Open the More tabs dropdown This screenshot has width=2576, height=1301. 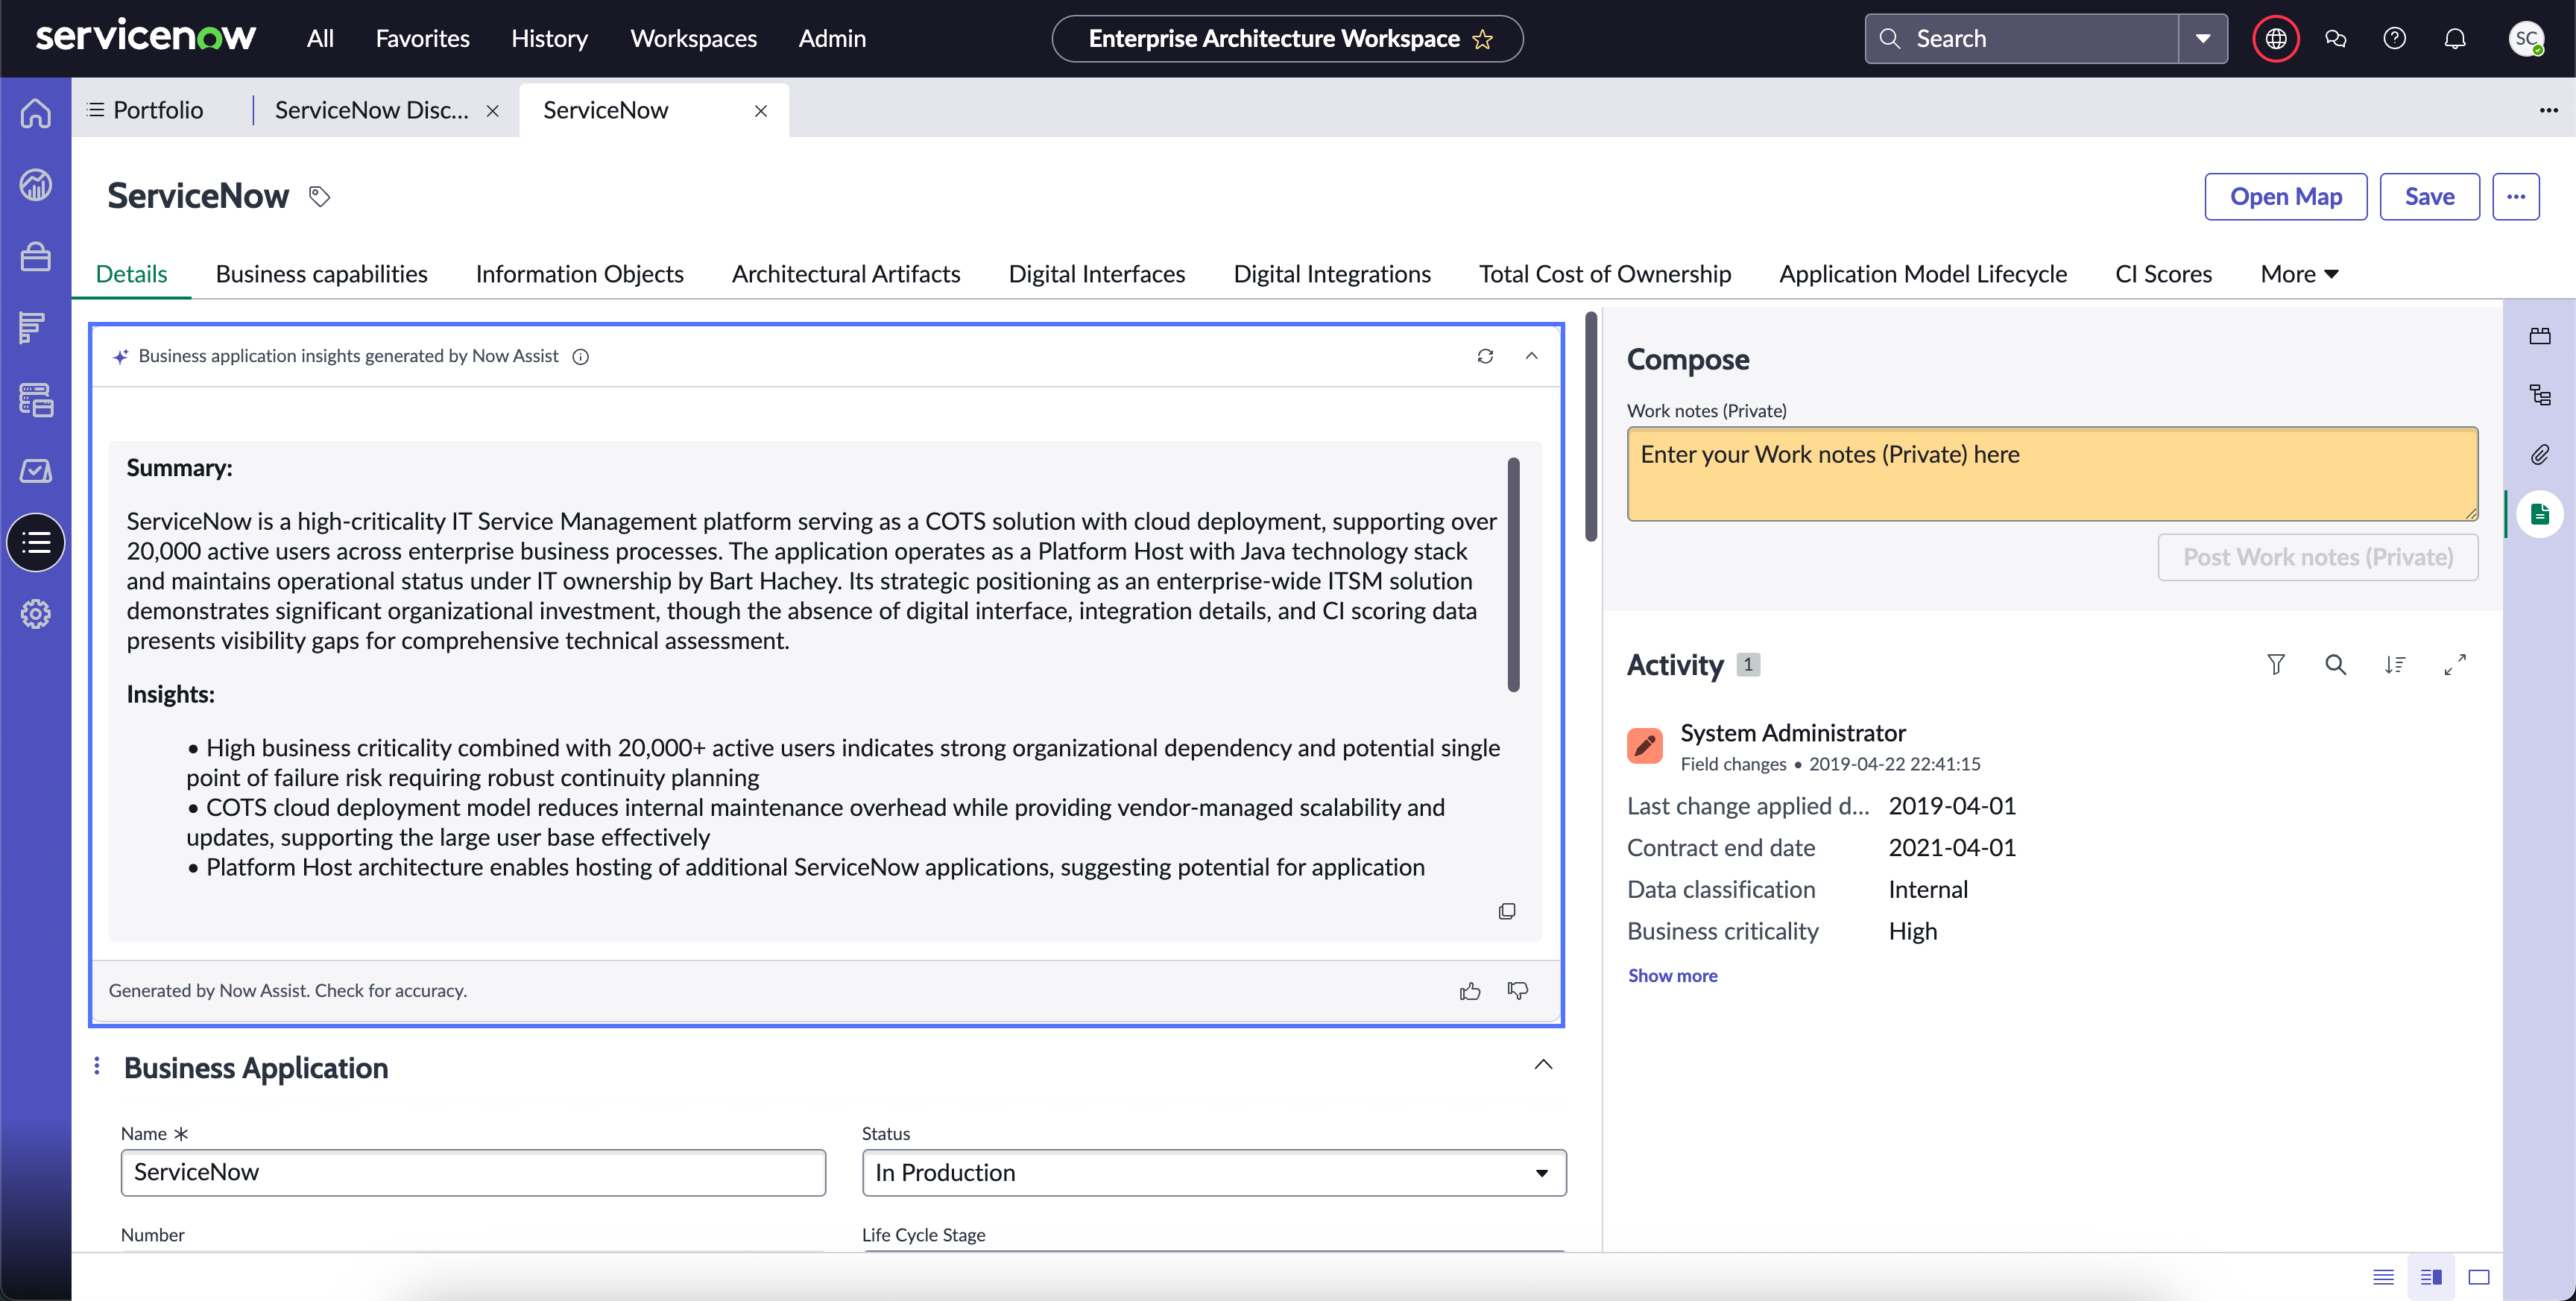(2299, 274)
